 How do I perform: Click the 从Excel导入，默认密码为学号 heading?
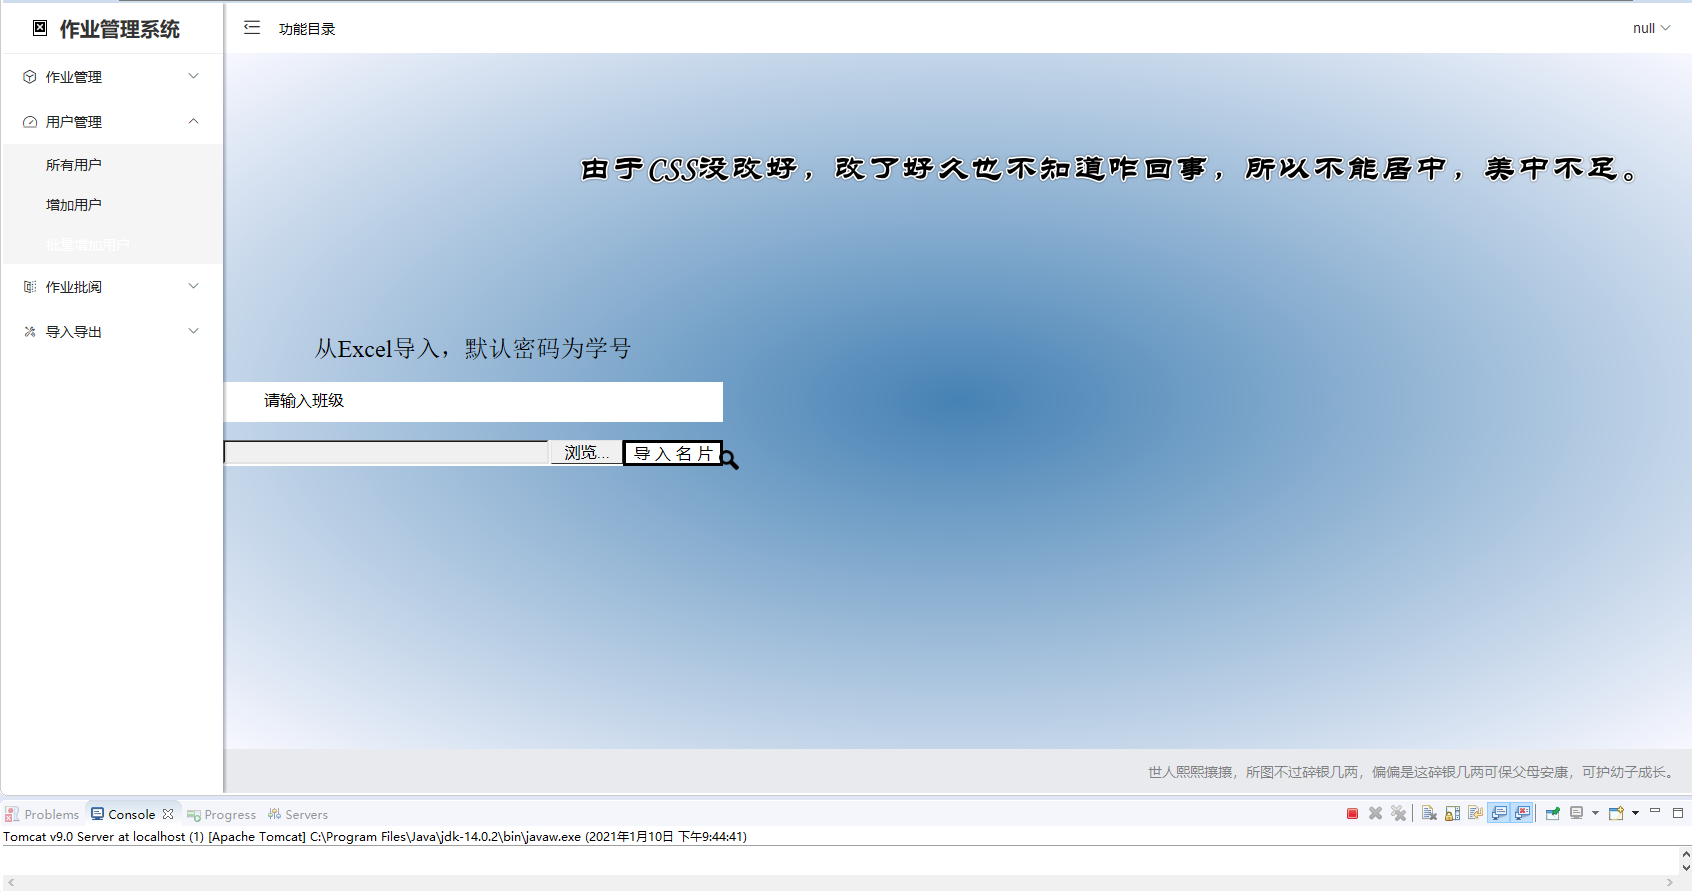473,349
